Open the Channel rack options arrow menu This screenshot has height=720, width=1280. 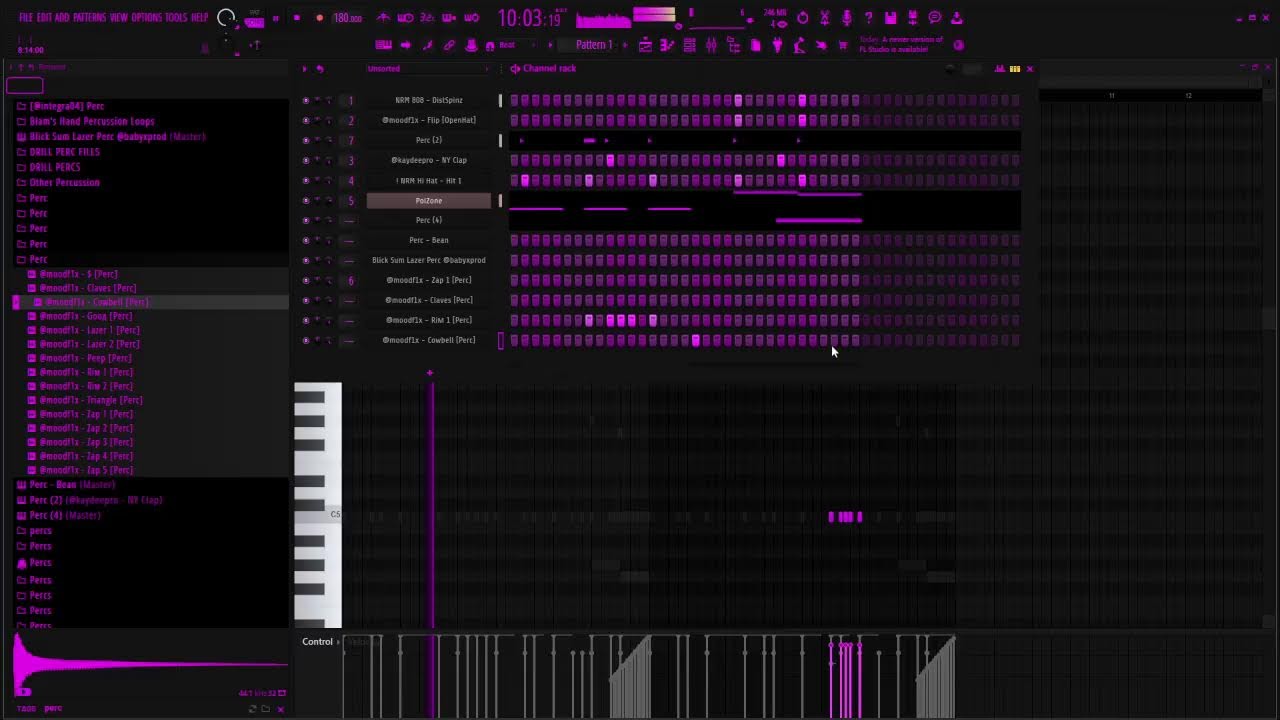(305, 69)
